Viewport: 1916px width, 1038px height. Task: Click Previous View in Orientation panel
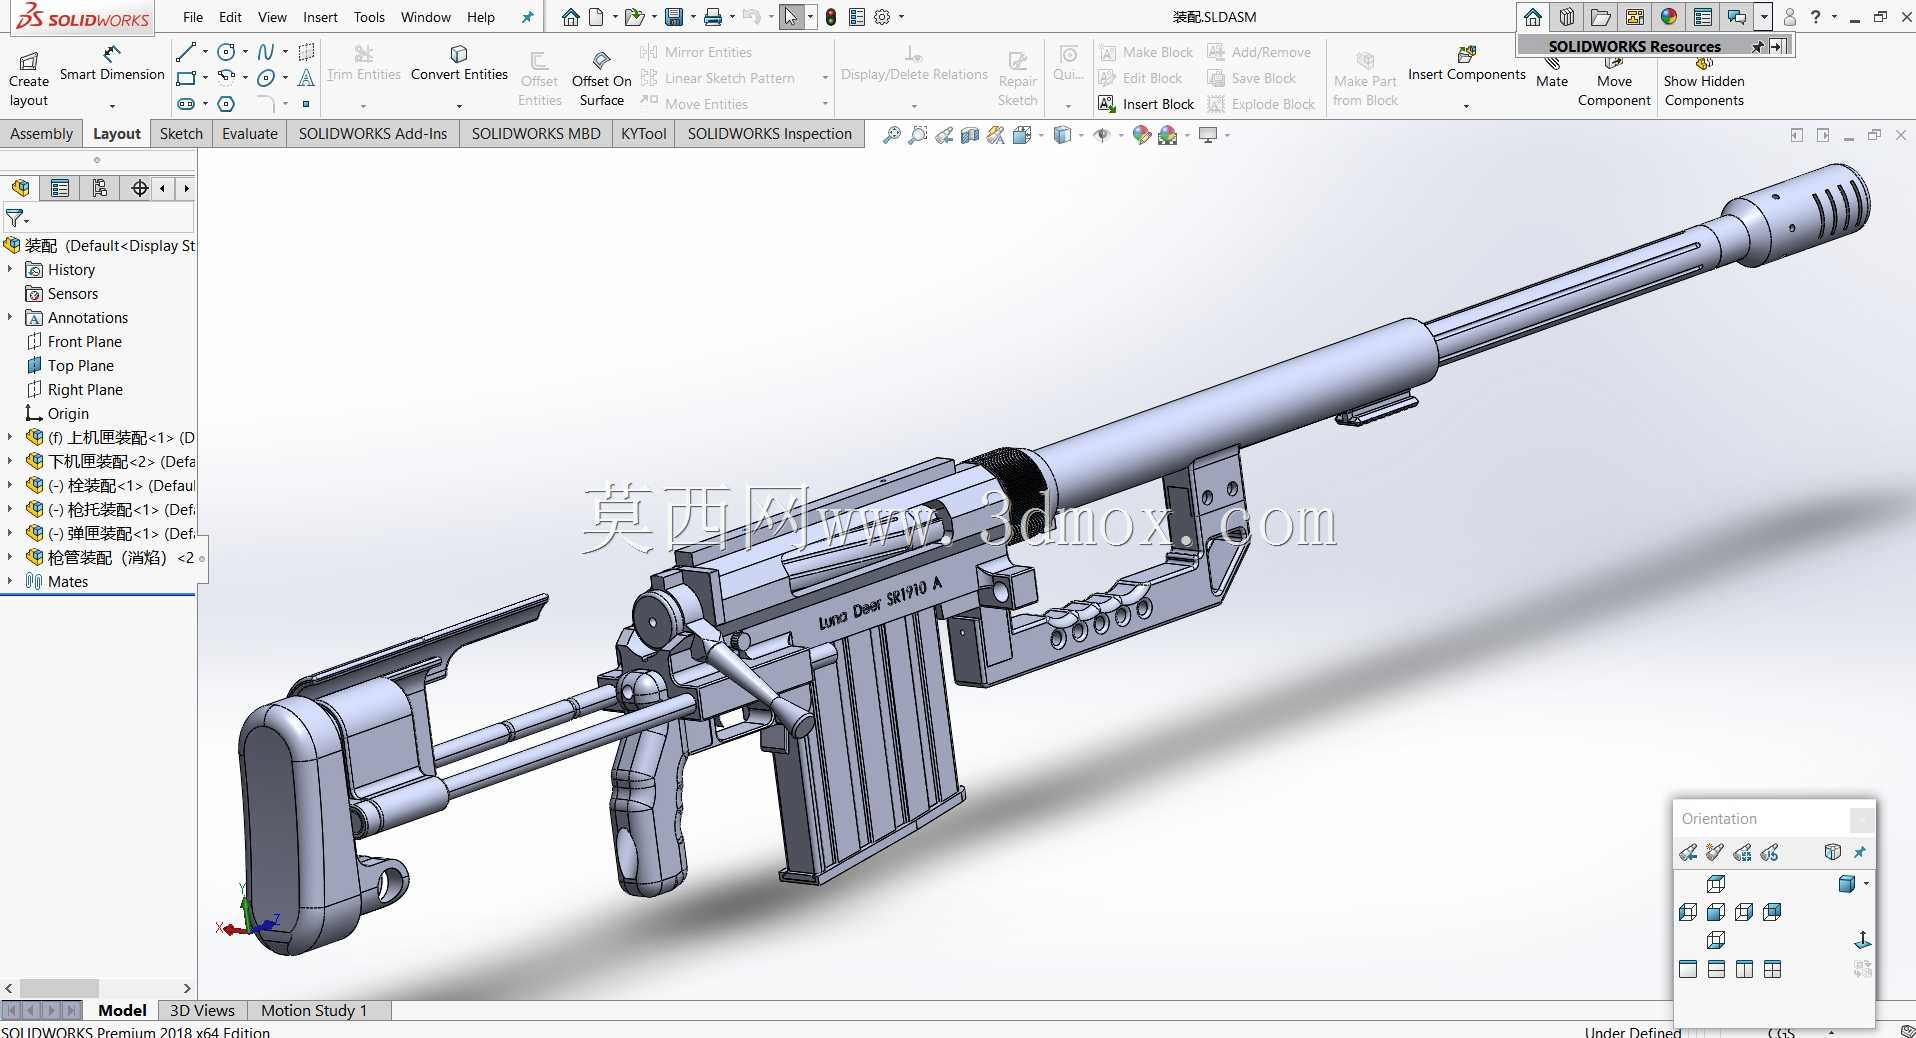(x=1688, y=853)
